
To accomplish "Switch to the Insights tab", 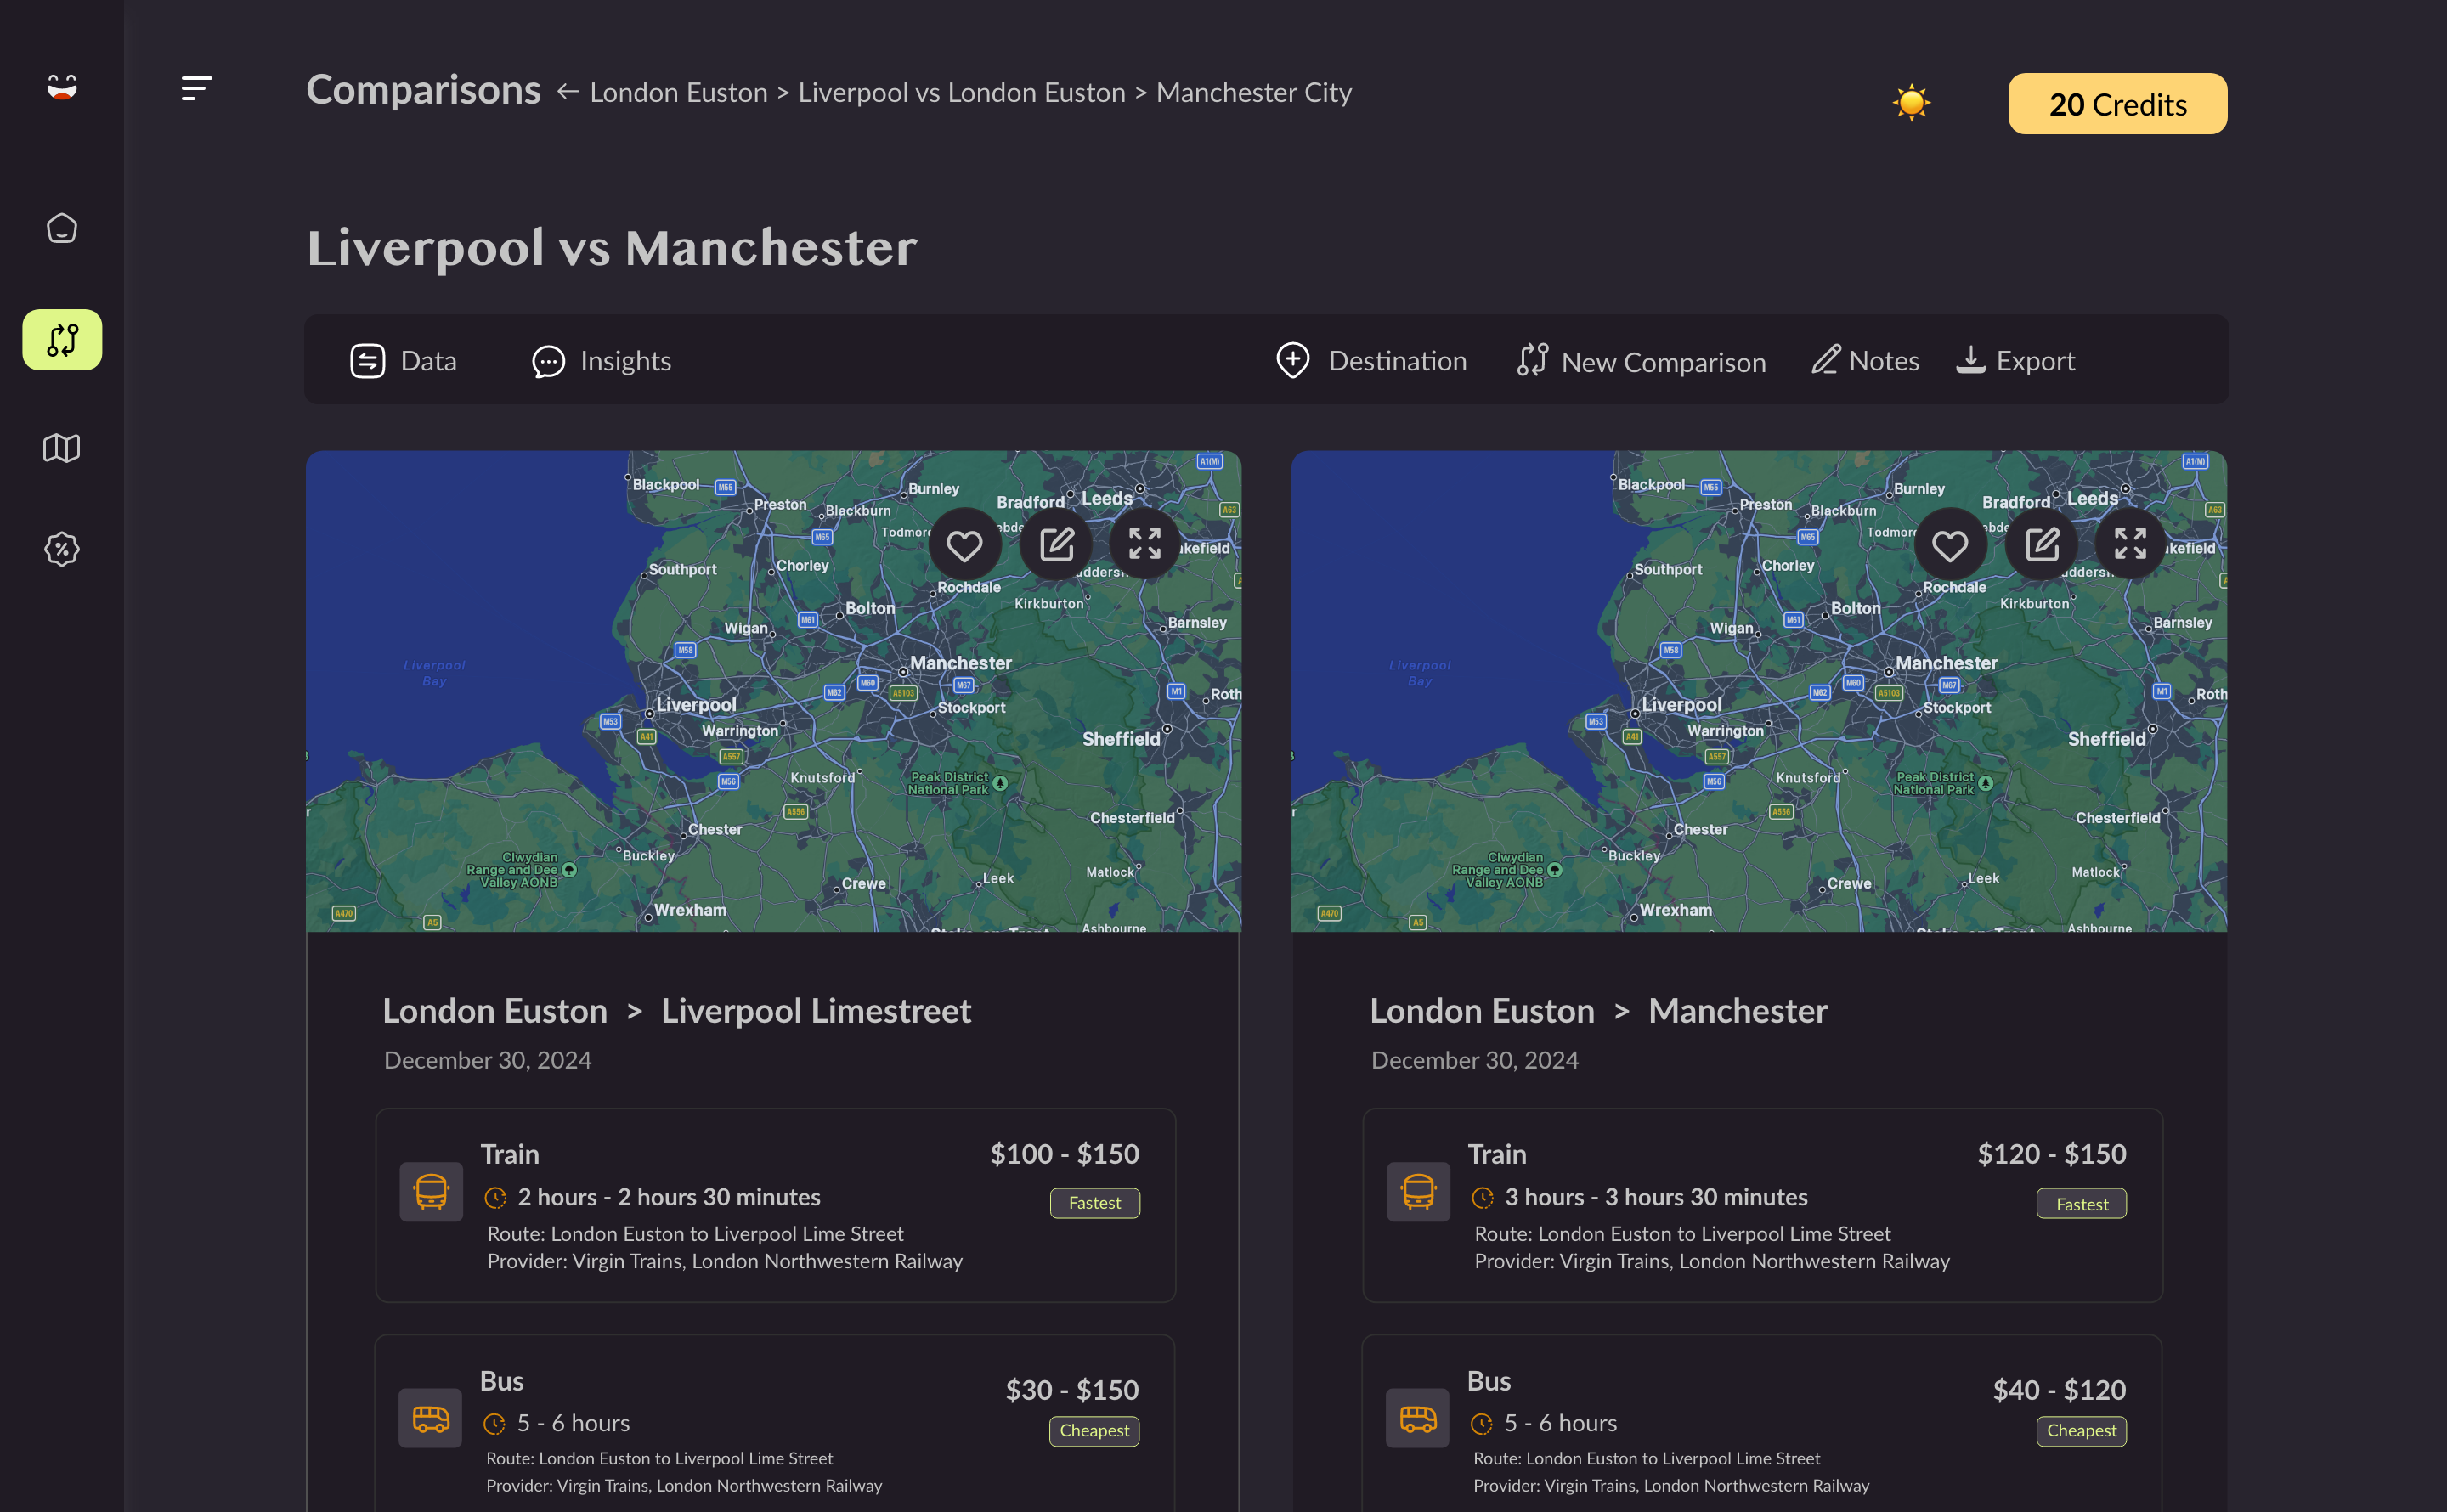I will pos(625,362).
